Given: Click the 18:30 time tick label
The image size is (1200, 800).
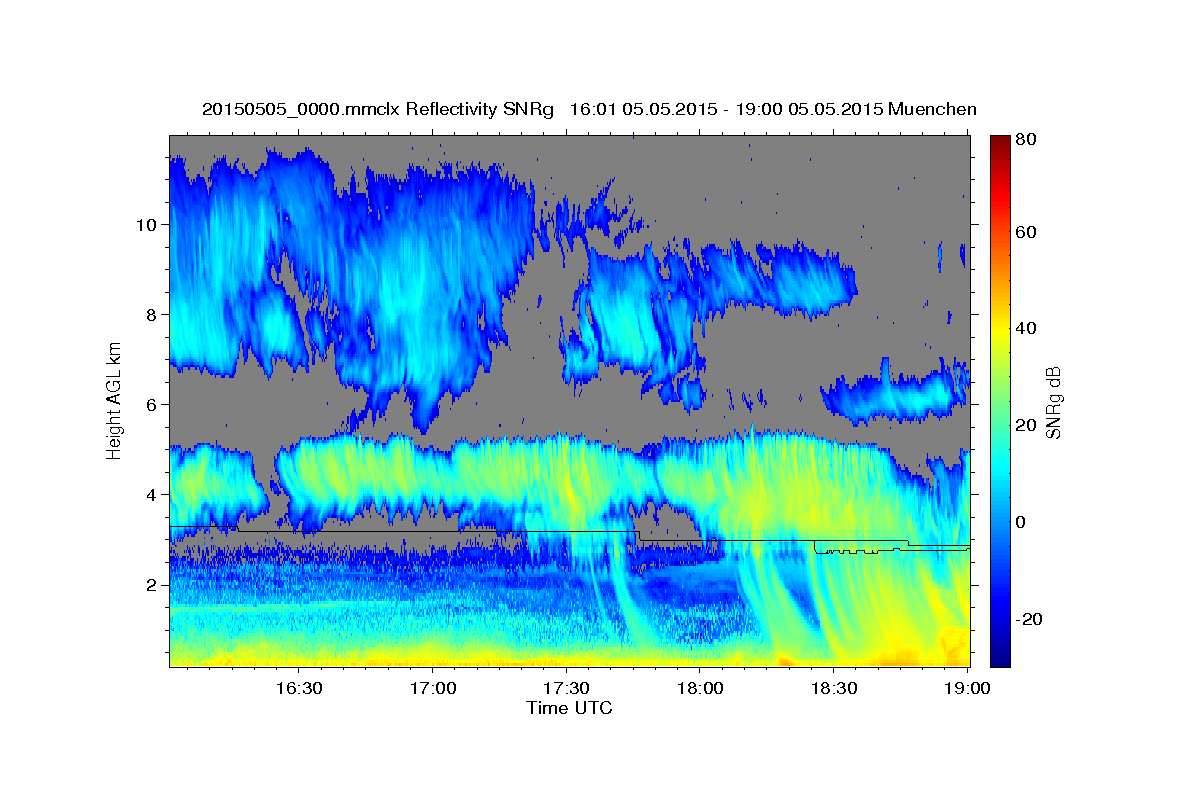Looking at the screenshot, I should click(x=835, y=688).
